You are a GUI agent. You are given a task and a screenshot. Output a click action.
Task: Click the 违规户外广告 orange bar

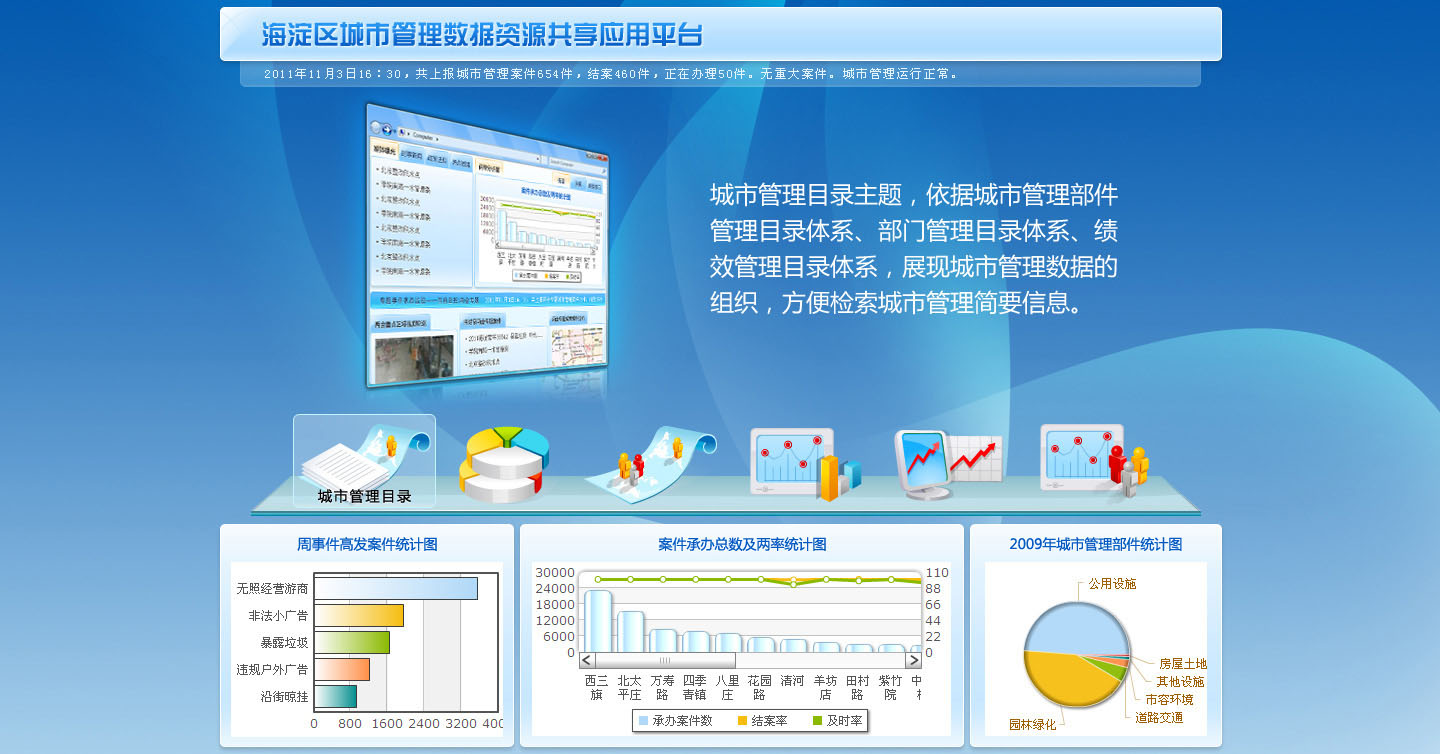point(342,669)
